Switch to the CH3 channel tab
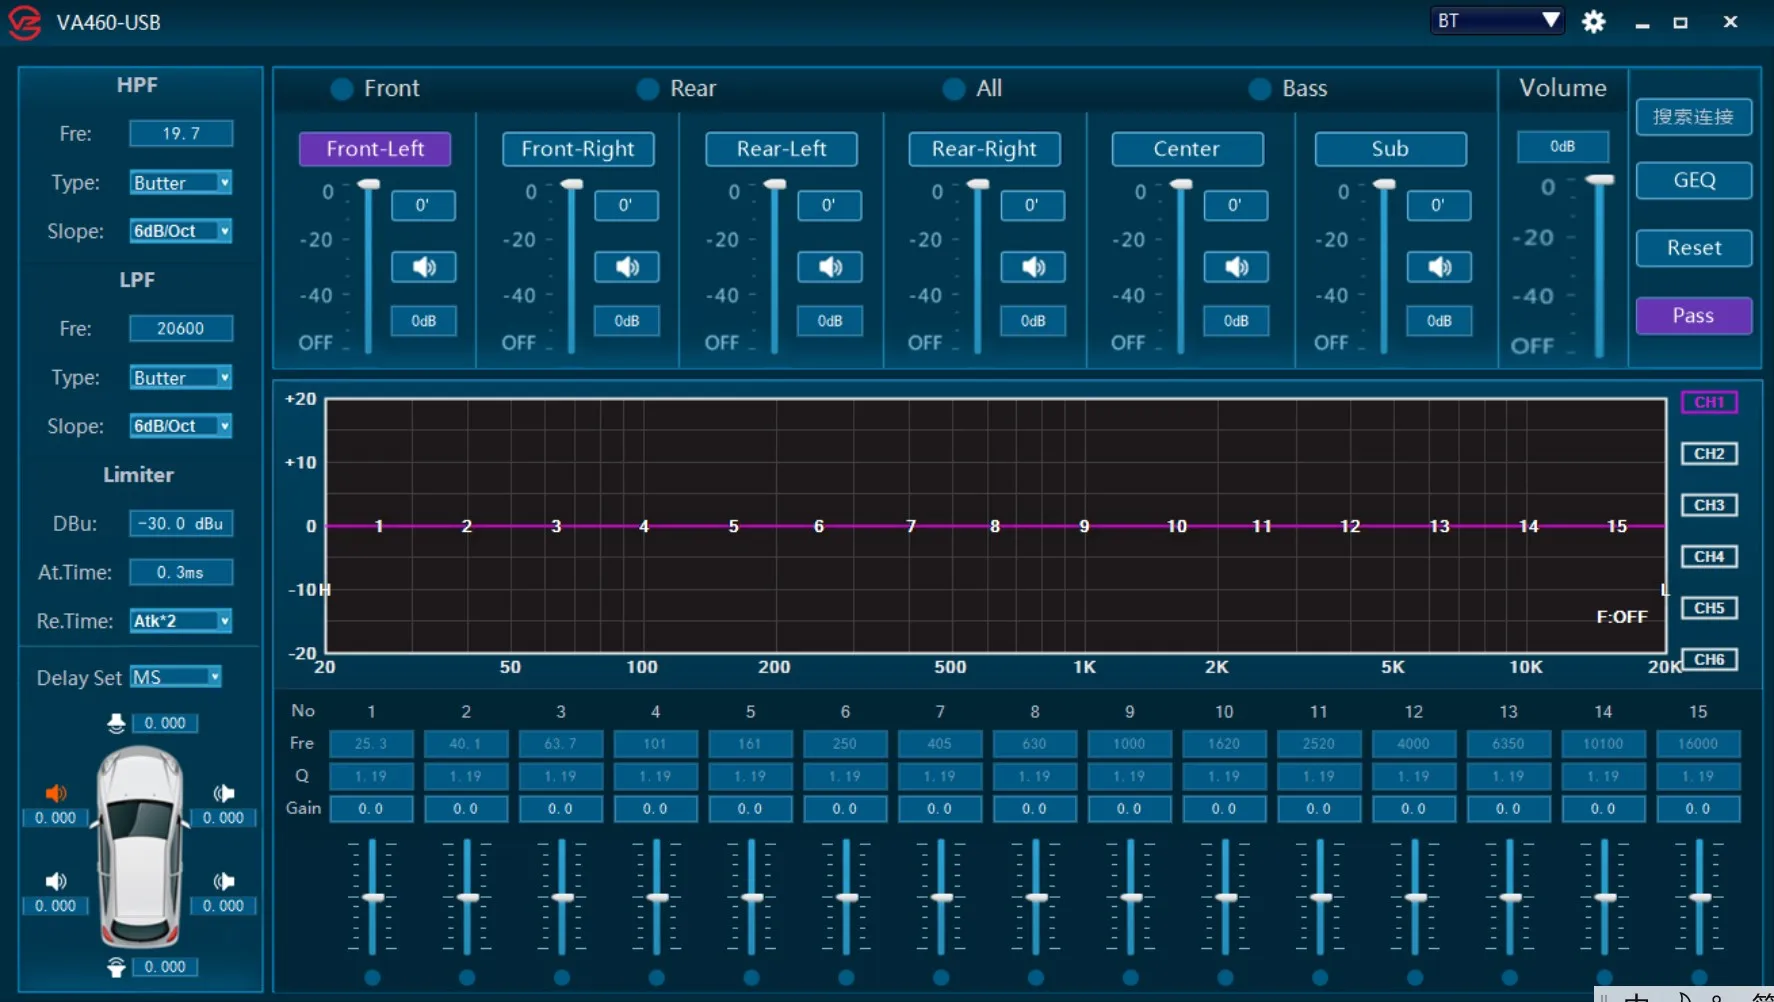Viewport: 1774px width, 1002px height. [x=1709, y=505]
